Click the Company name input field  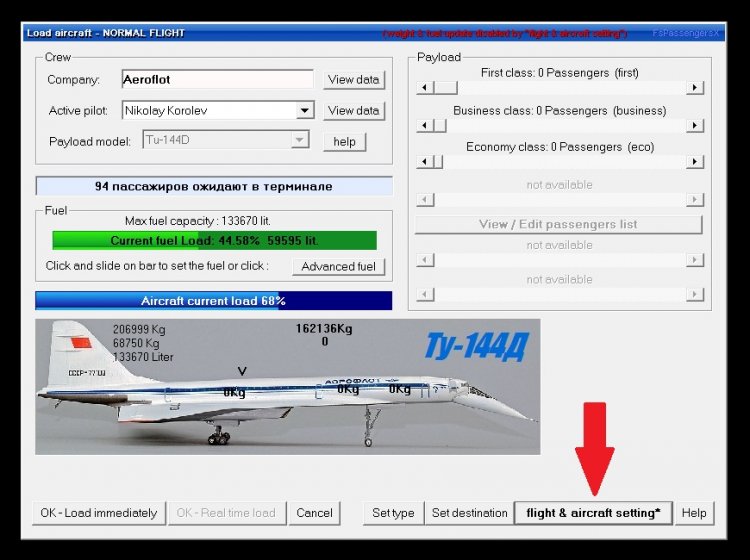pos(217,80)
